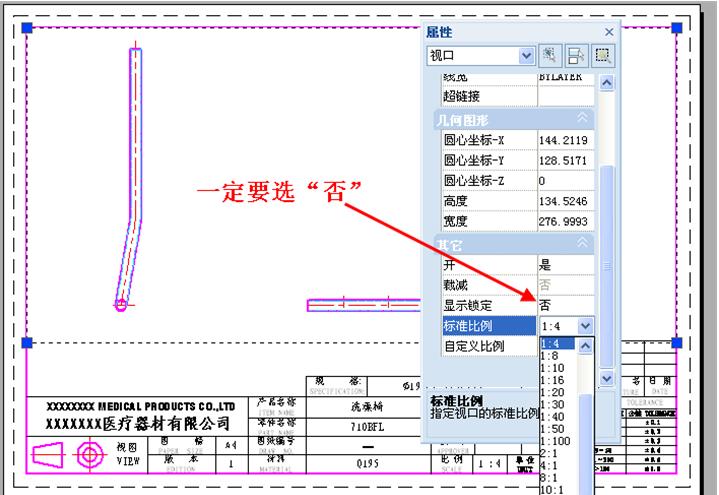
Task: Click the 单位 UNIT cell
Action: [525, 464]
